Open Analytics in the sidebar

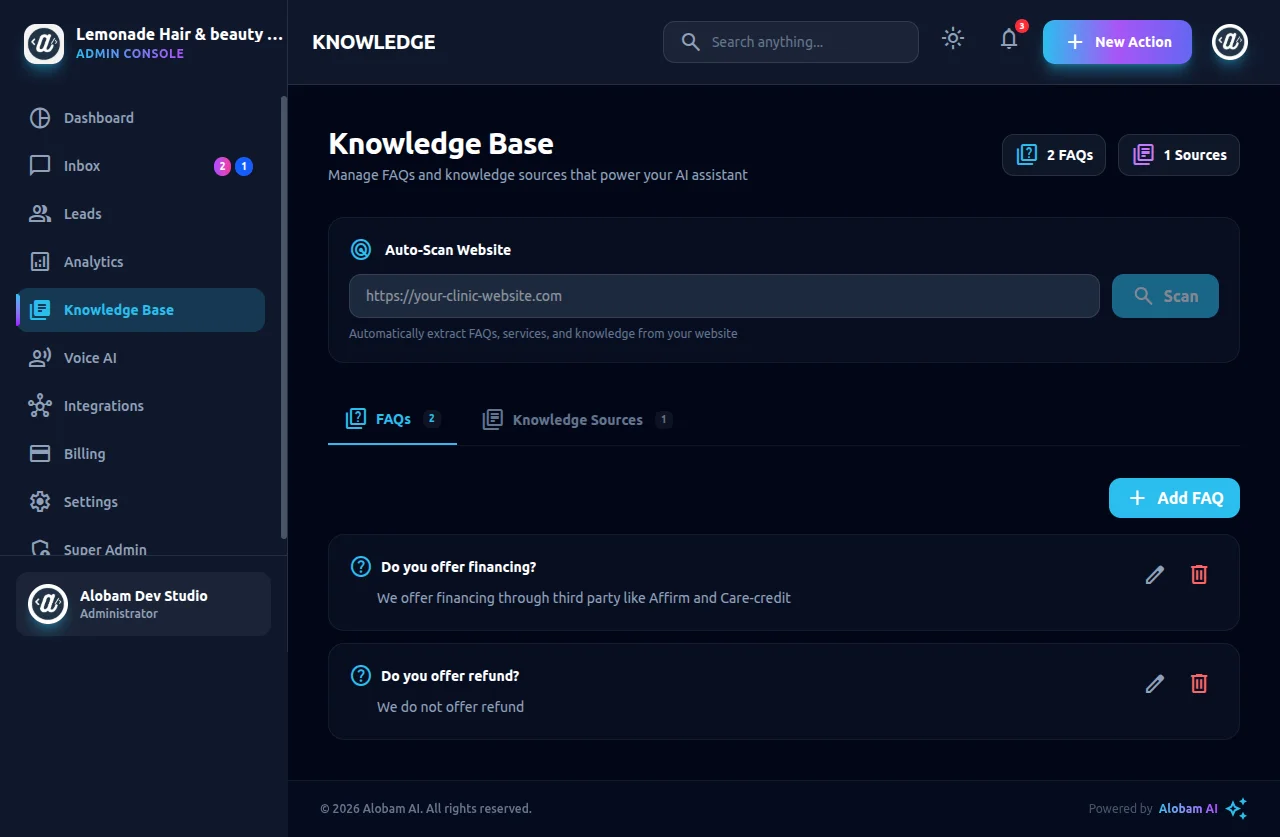141,262
